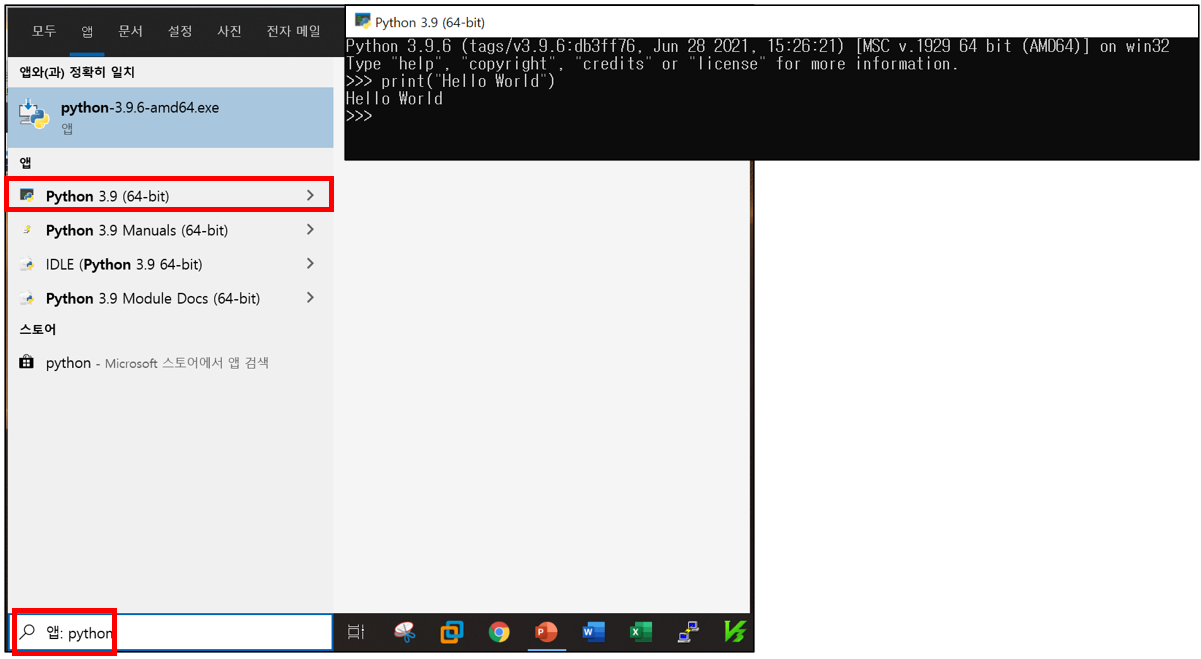
Task: Switch to 모두 search tab
Action: [x=44, y=31]
